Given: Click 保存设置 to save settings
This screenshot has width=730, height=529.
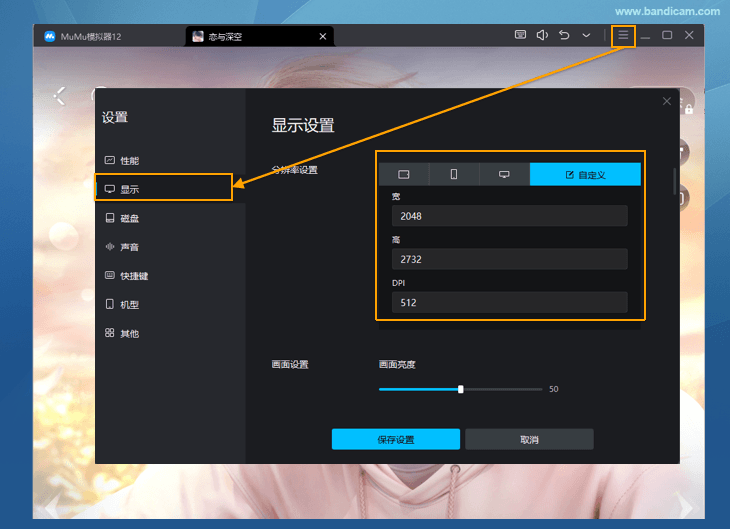Looking at the screenshot, I should [x=396, y=439].
